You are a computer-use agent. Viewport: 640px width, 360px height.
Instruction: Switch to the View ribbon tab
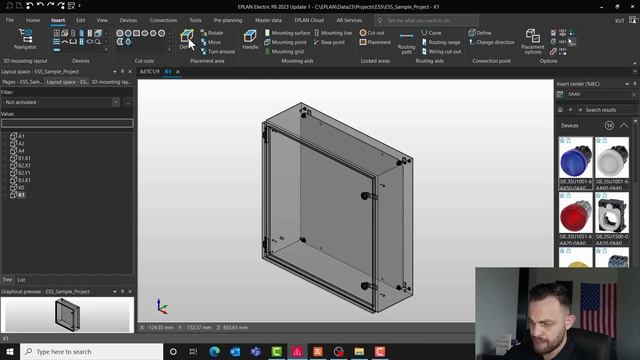tap(102, 20)
